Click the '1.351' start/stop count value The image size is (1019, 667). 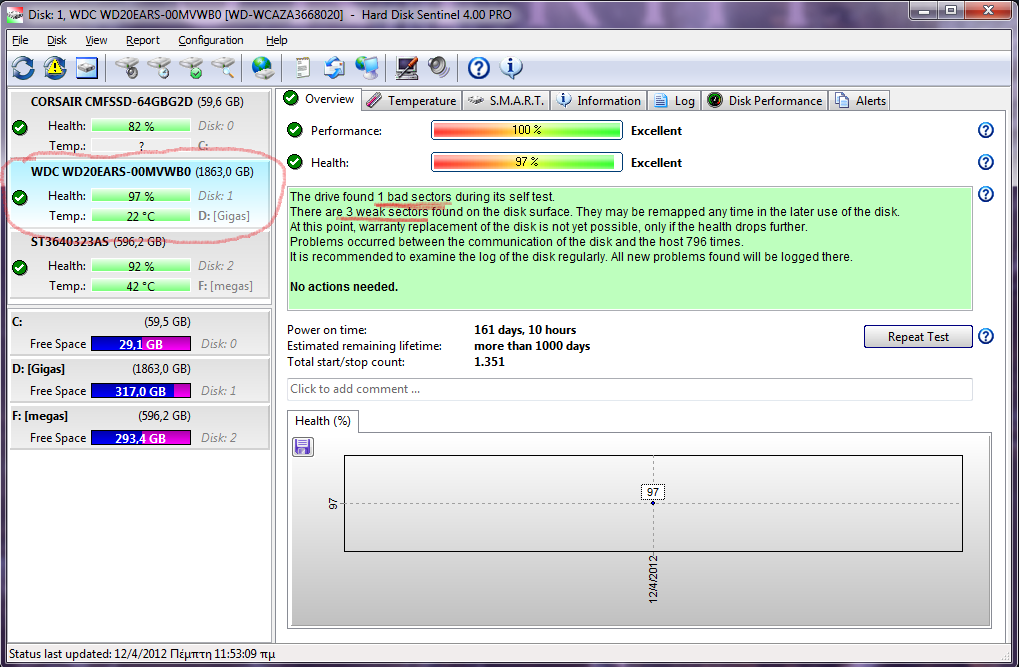[489, 362]
